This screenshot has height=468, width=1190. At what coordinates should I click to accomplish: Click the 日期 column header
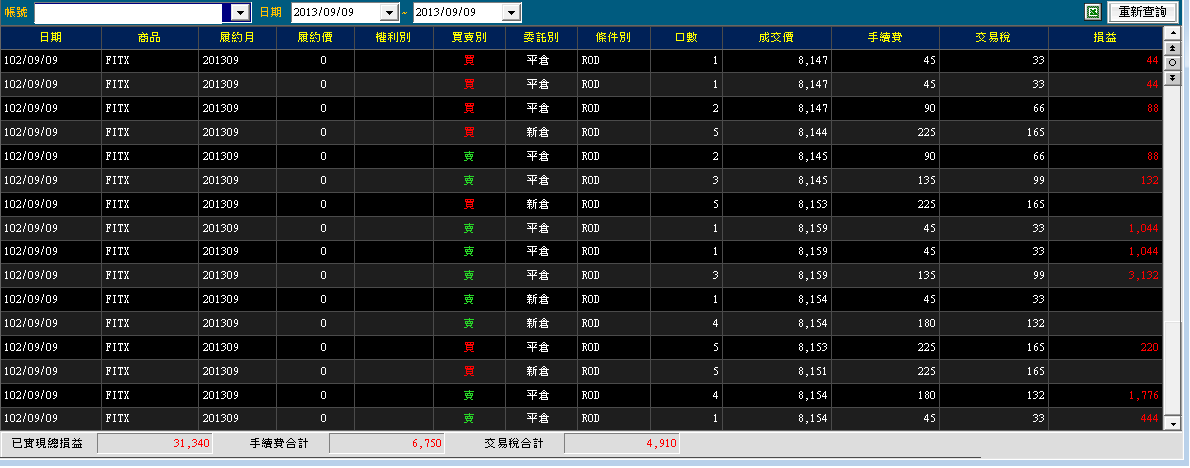click(51, 38)
